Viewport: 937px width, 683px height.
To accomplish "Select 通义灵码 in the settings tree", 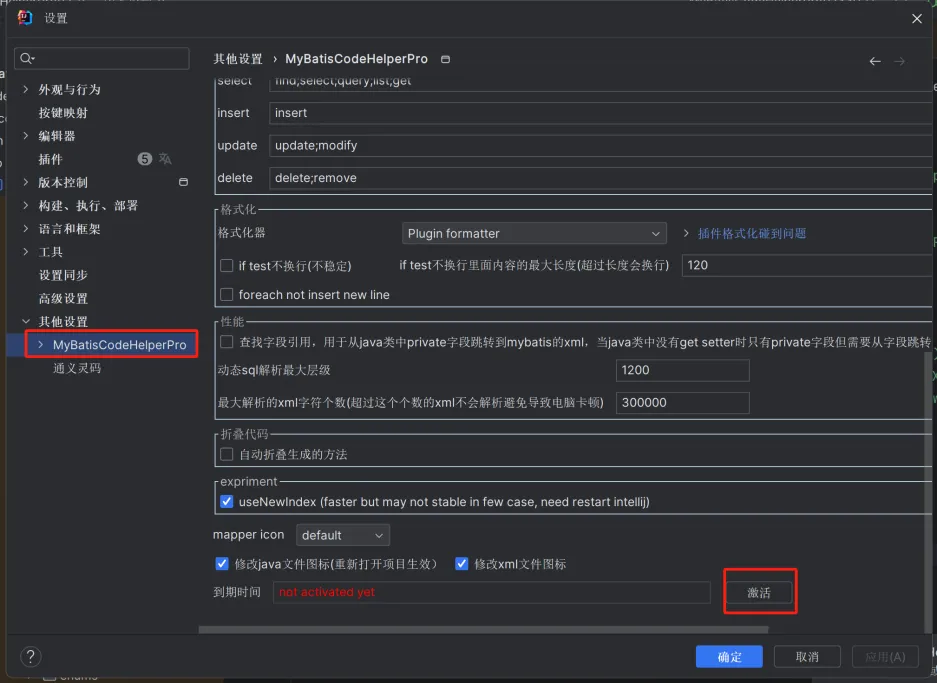I will point(77,368).
